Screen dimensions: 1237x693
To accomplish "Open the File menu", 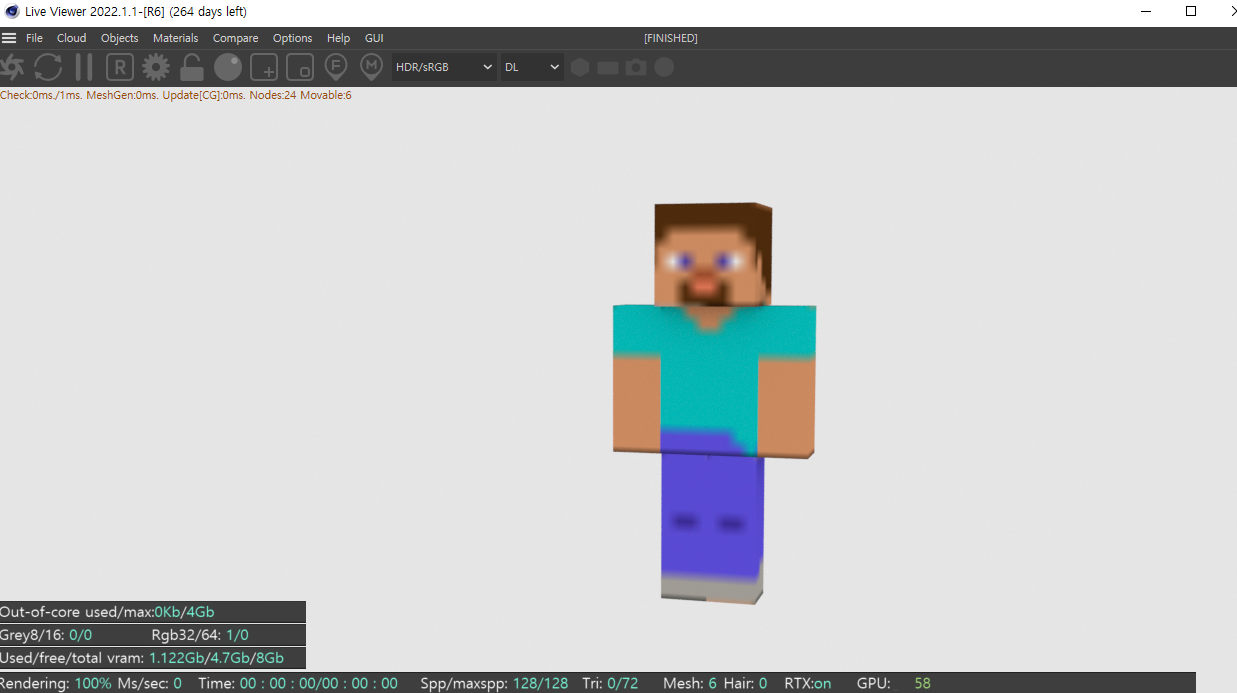I will (34, 38).
